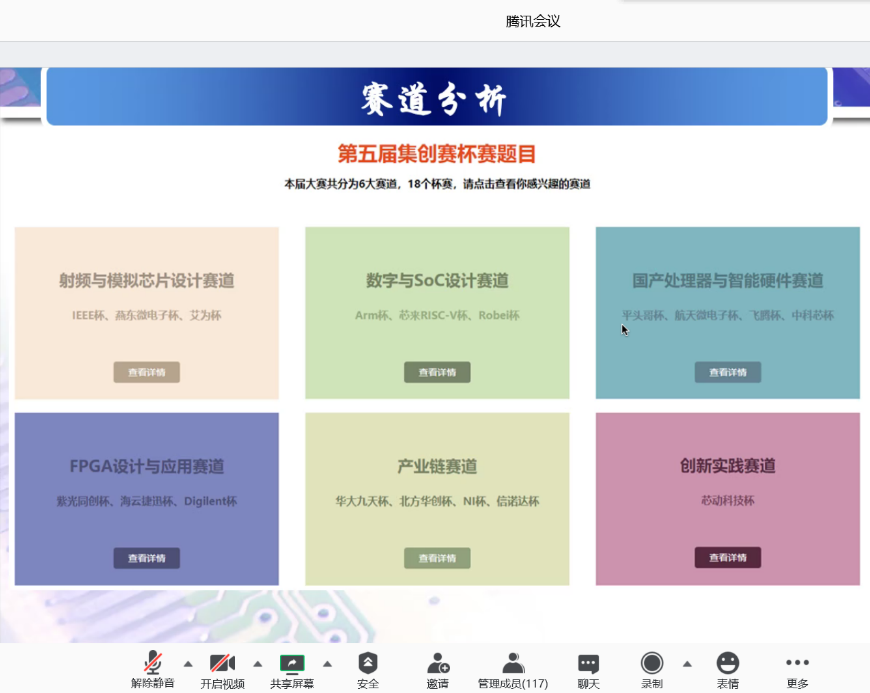Click 查看详情 under 创新实践赛道

(727, 557)
